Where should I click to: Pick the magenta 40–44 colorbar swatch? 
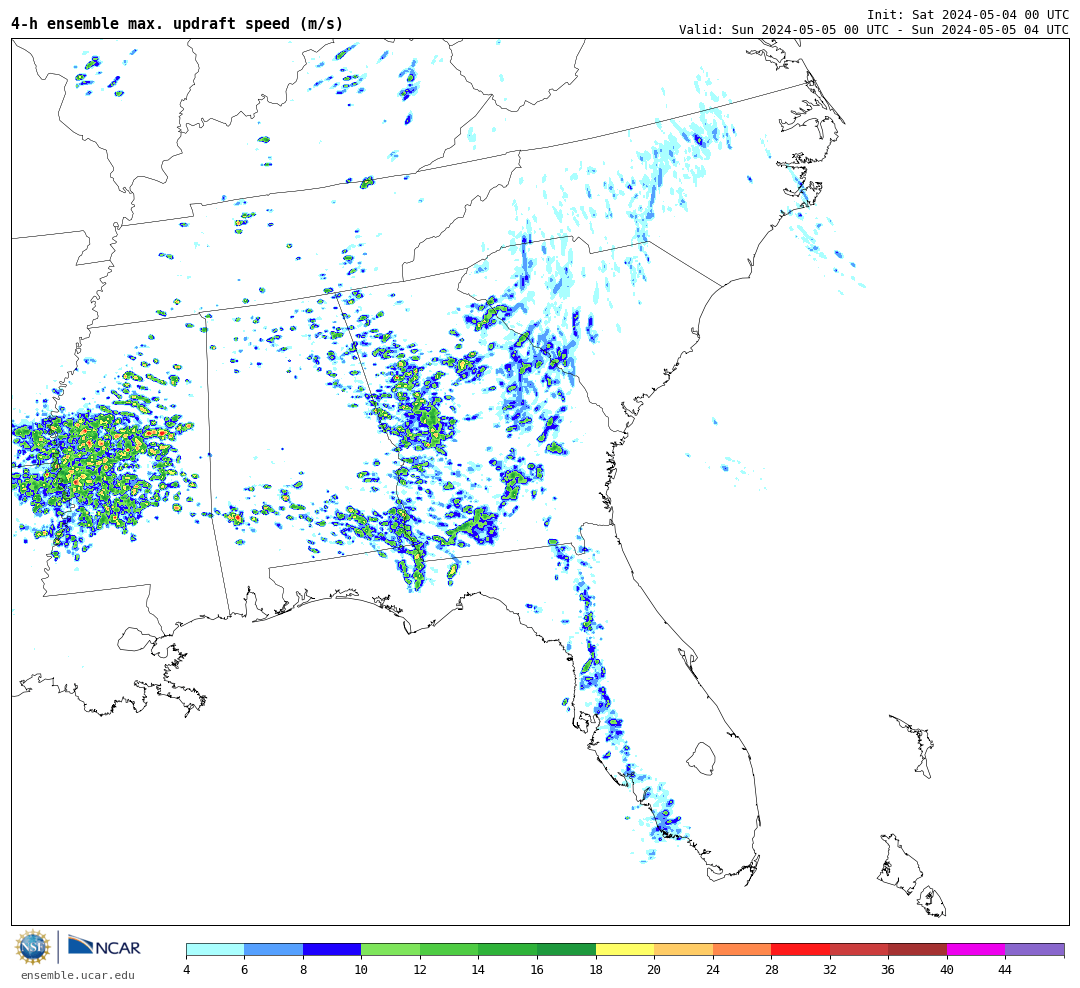point(976,950)
